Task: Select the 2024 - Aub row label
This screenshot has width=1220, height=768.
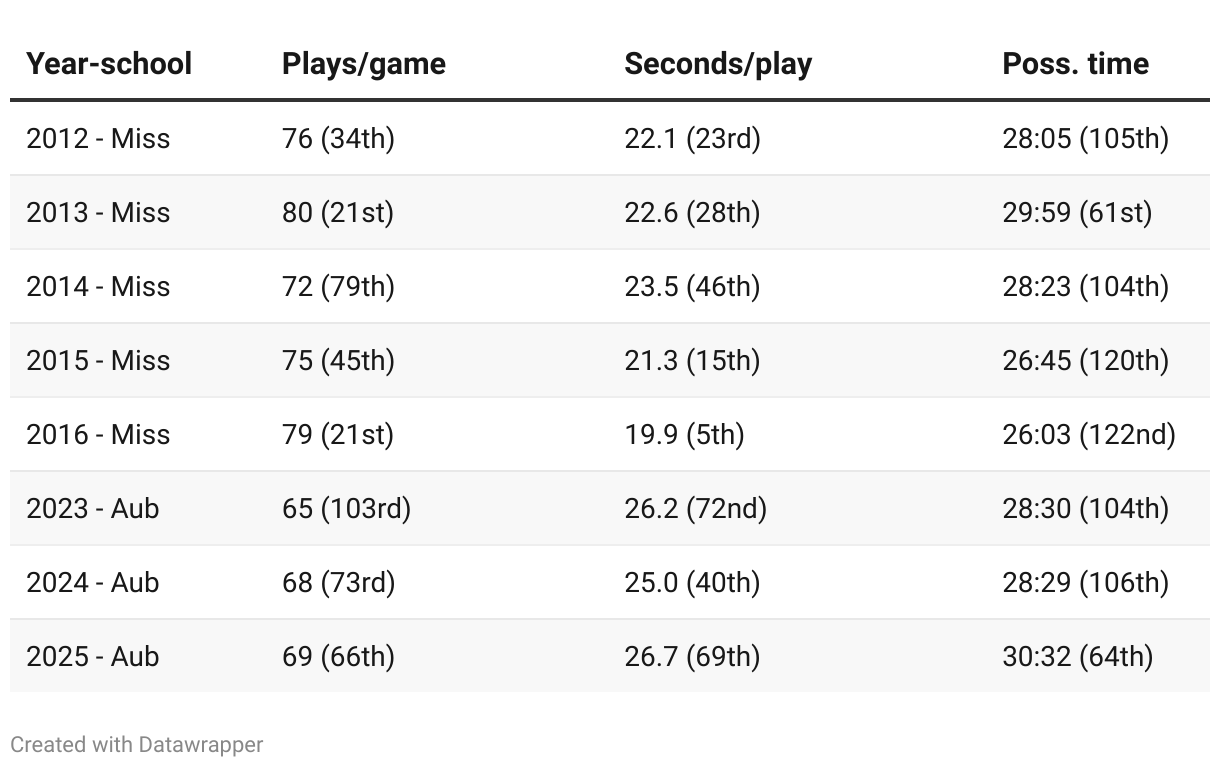Action: pos(93,583)
